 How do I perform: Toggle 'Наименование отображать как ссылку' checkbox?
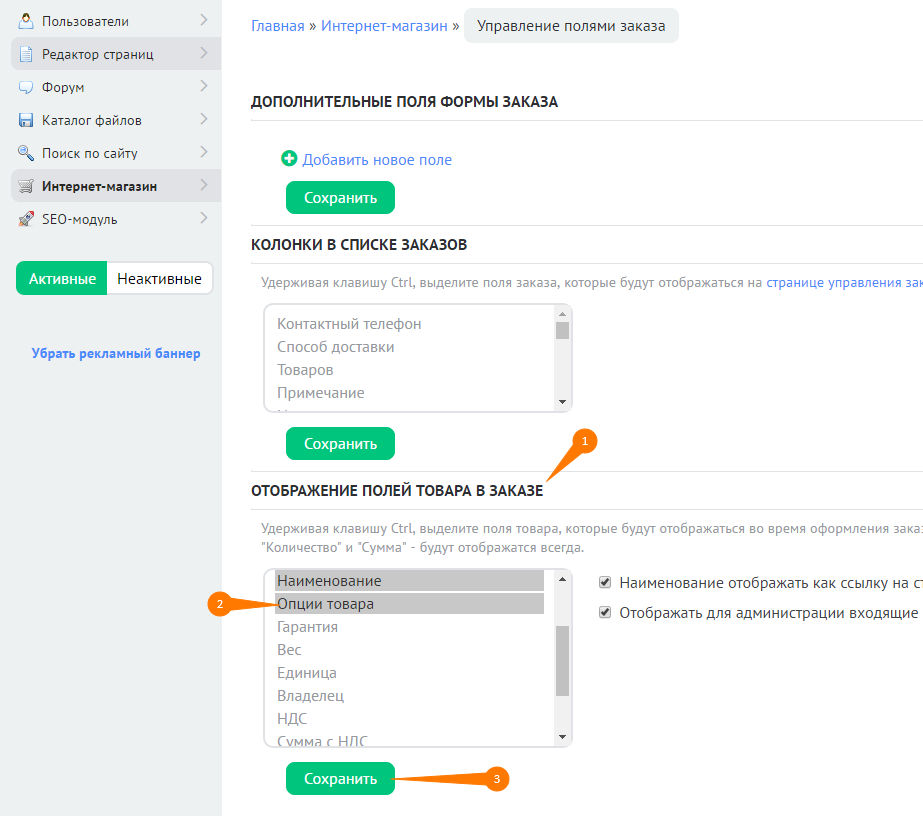point(605,582)
